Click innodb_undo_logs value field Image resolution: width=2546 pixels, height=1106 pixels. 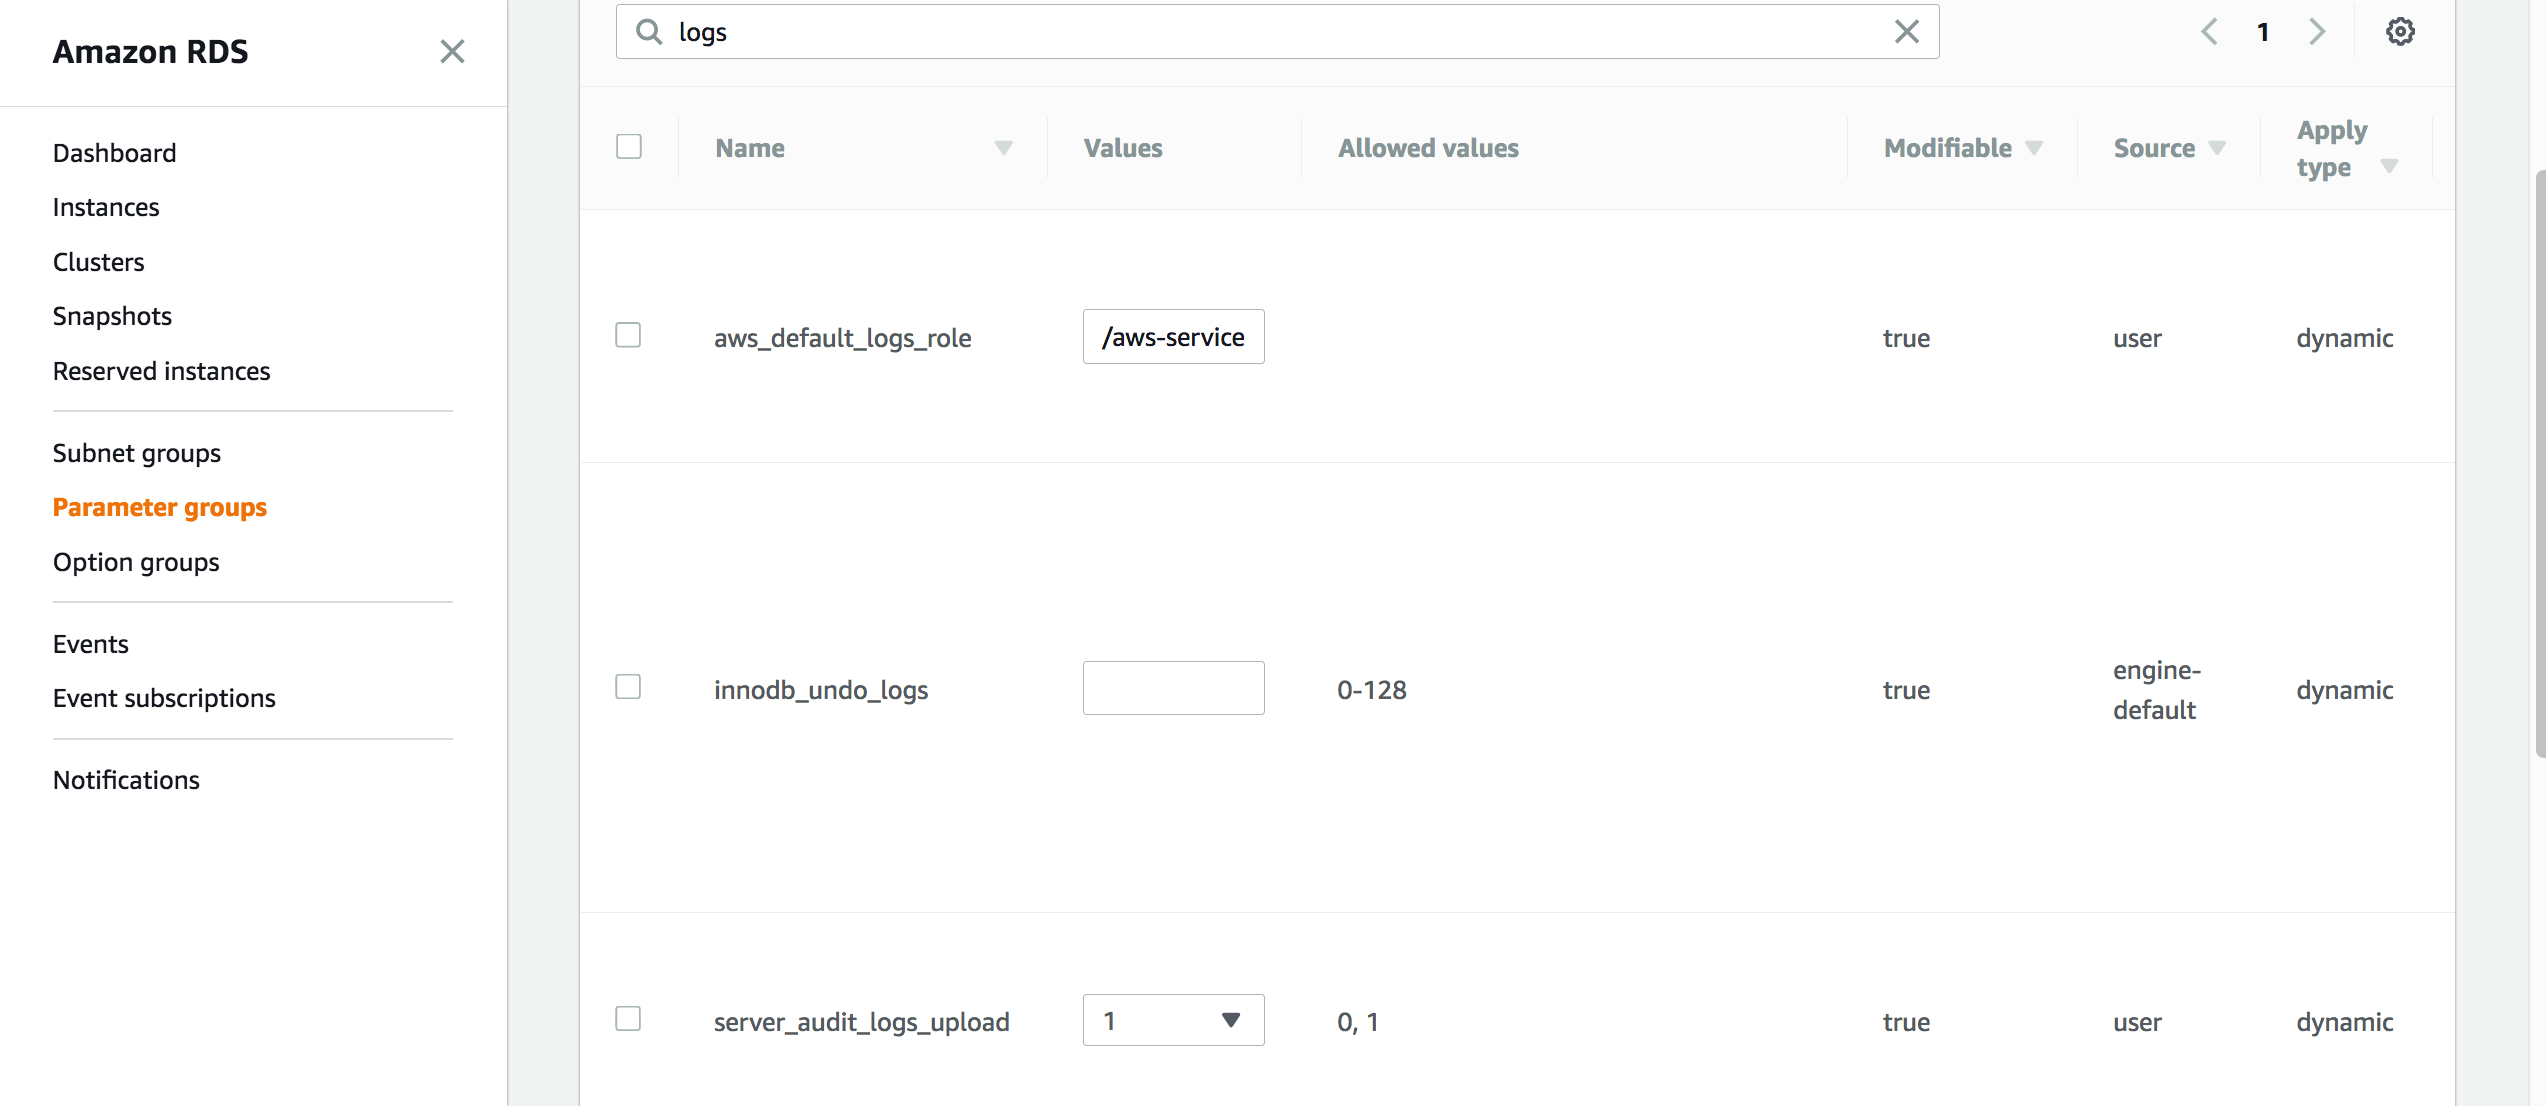(1173, 688)
